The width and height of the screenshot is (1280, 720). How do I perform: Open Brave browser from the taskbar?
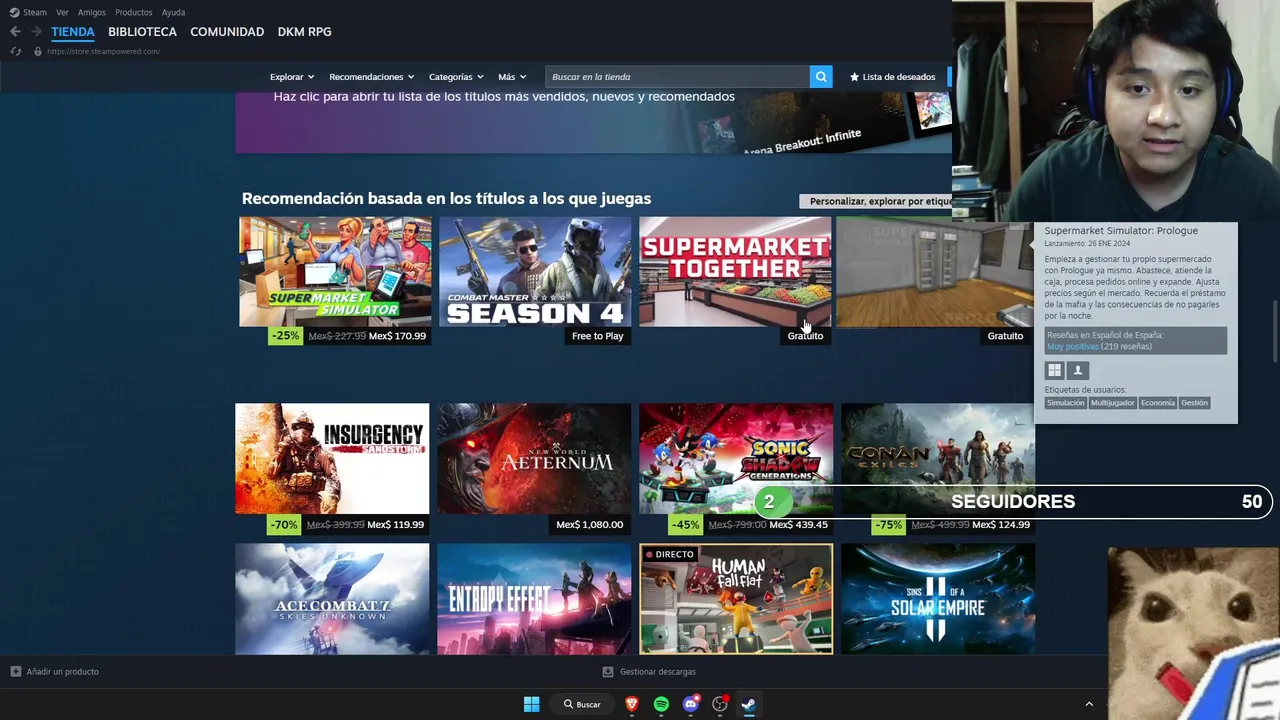point(632,704)
